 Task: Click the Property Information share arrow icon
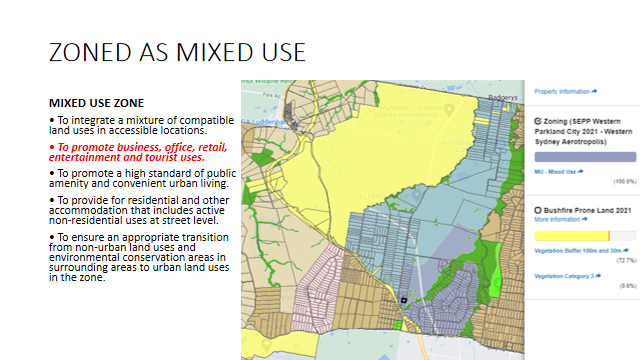tap(594, 91)
